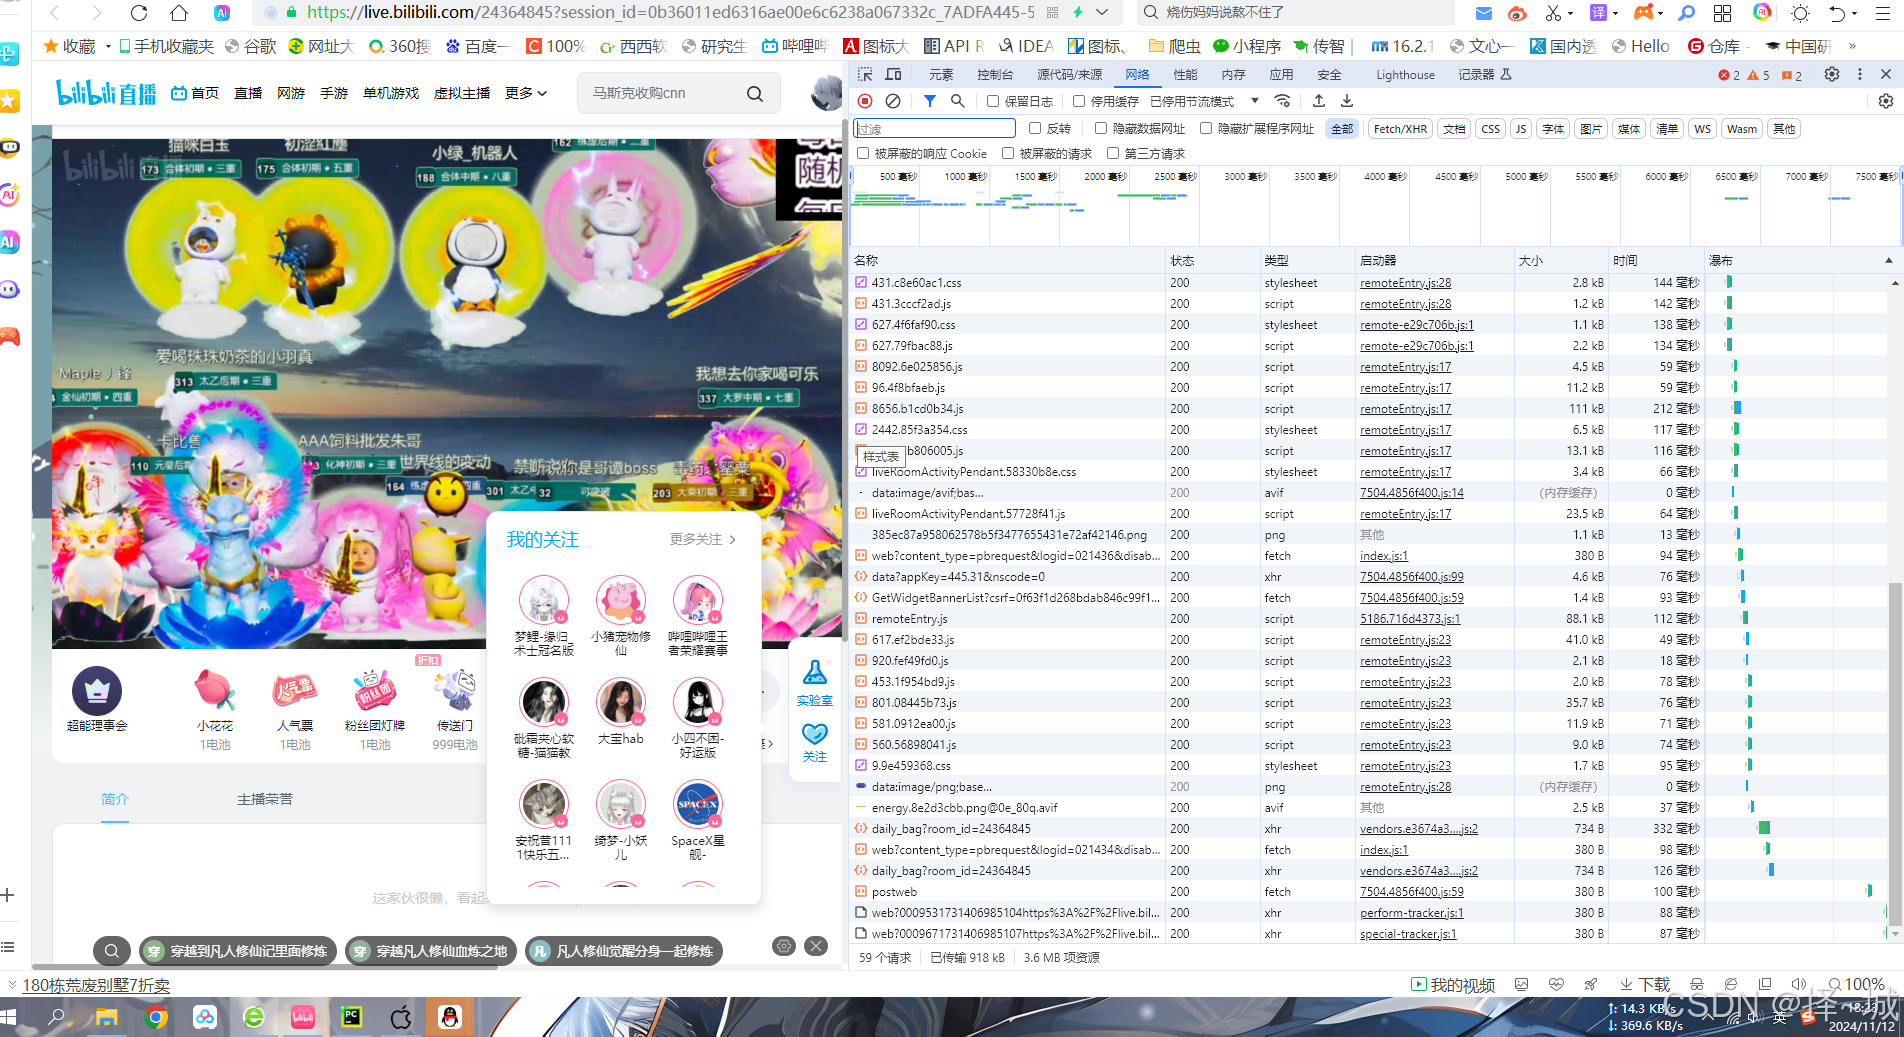Click the bilibili live logo
Viewport: 1904px width, 1037px height.
(x=106, y=93)
